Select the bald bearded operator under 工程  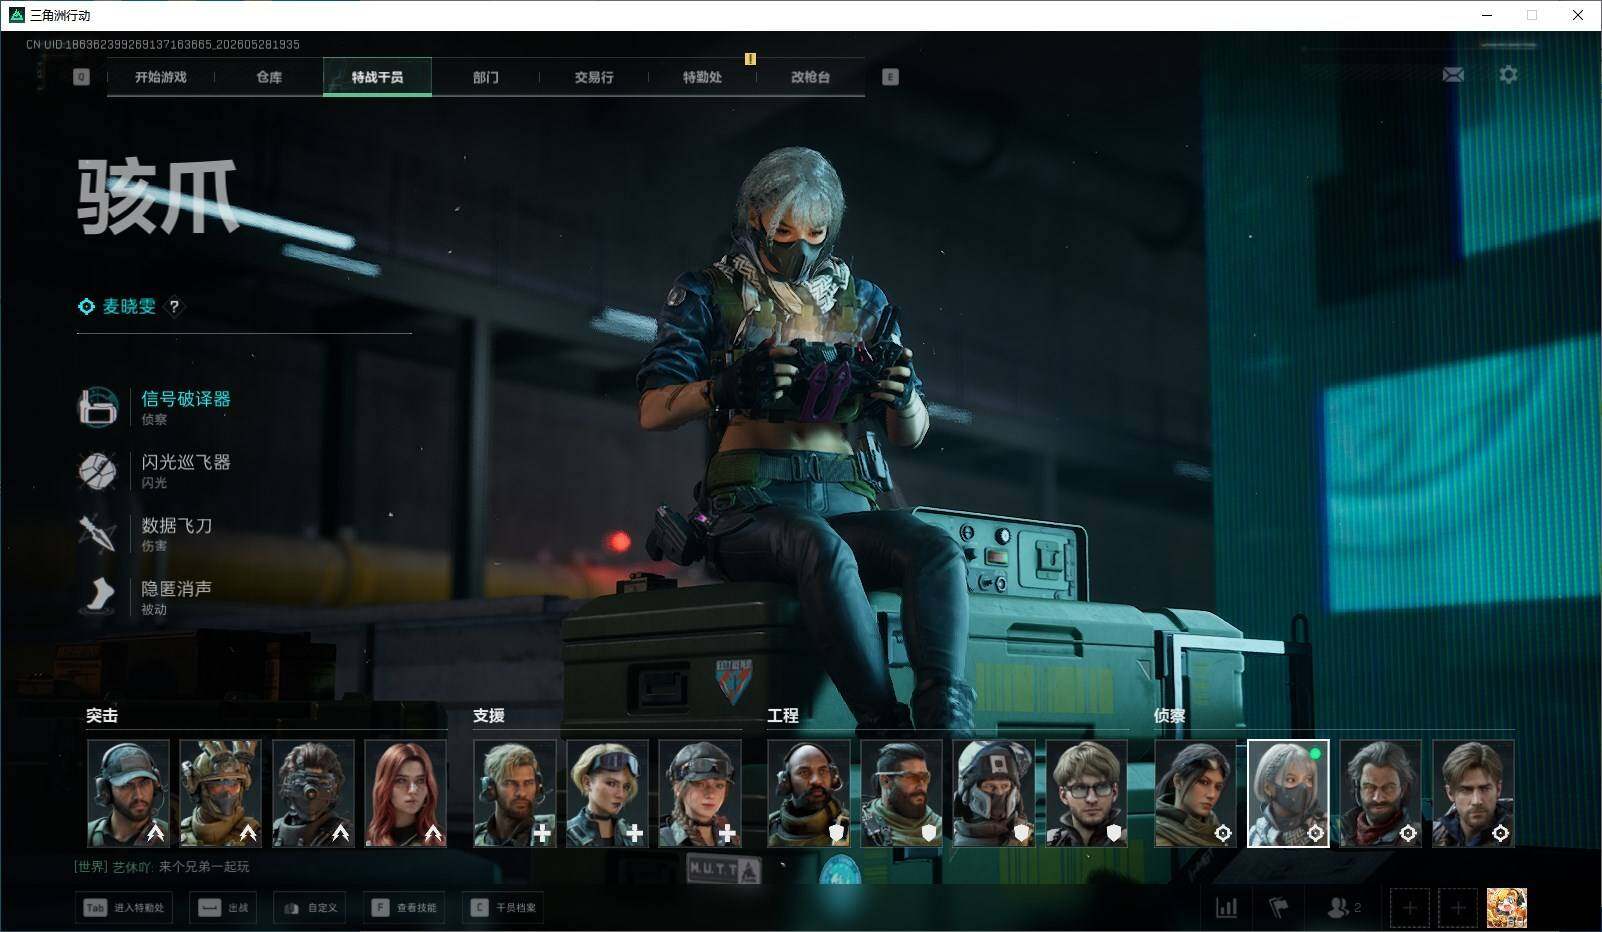809,793
